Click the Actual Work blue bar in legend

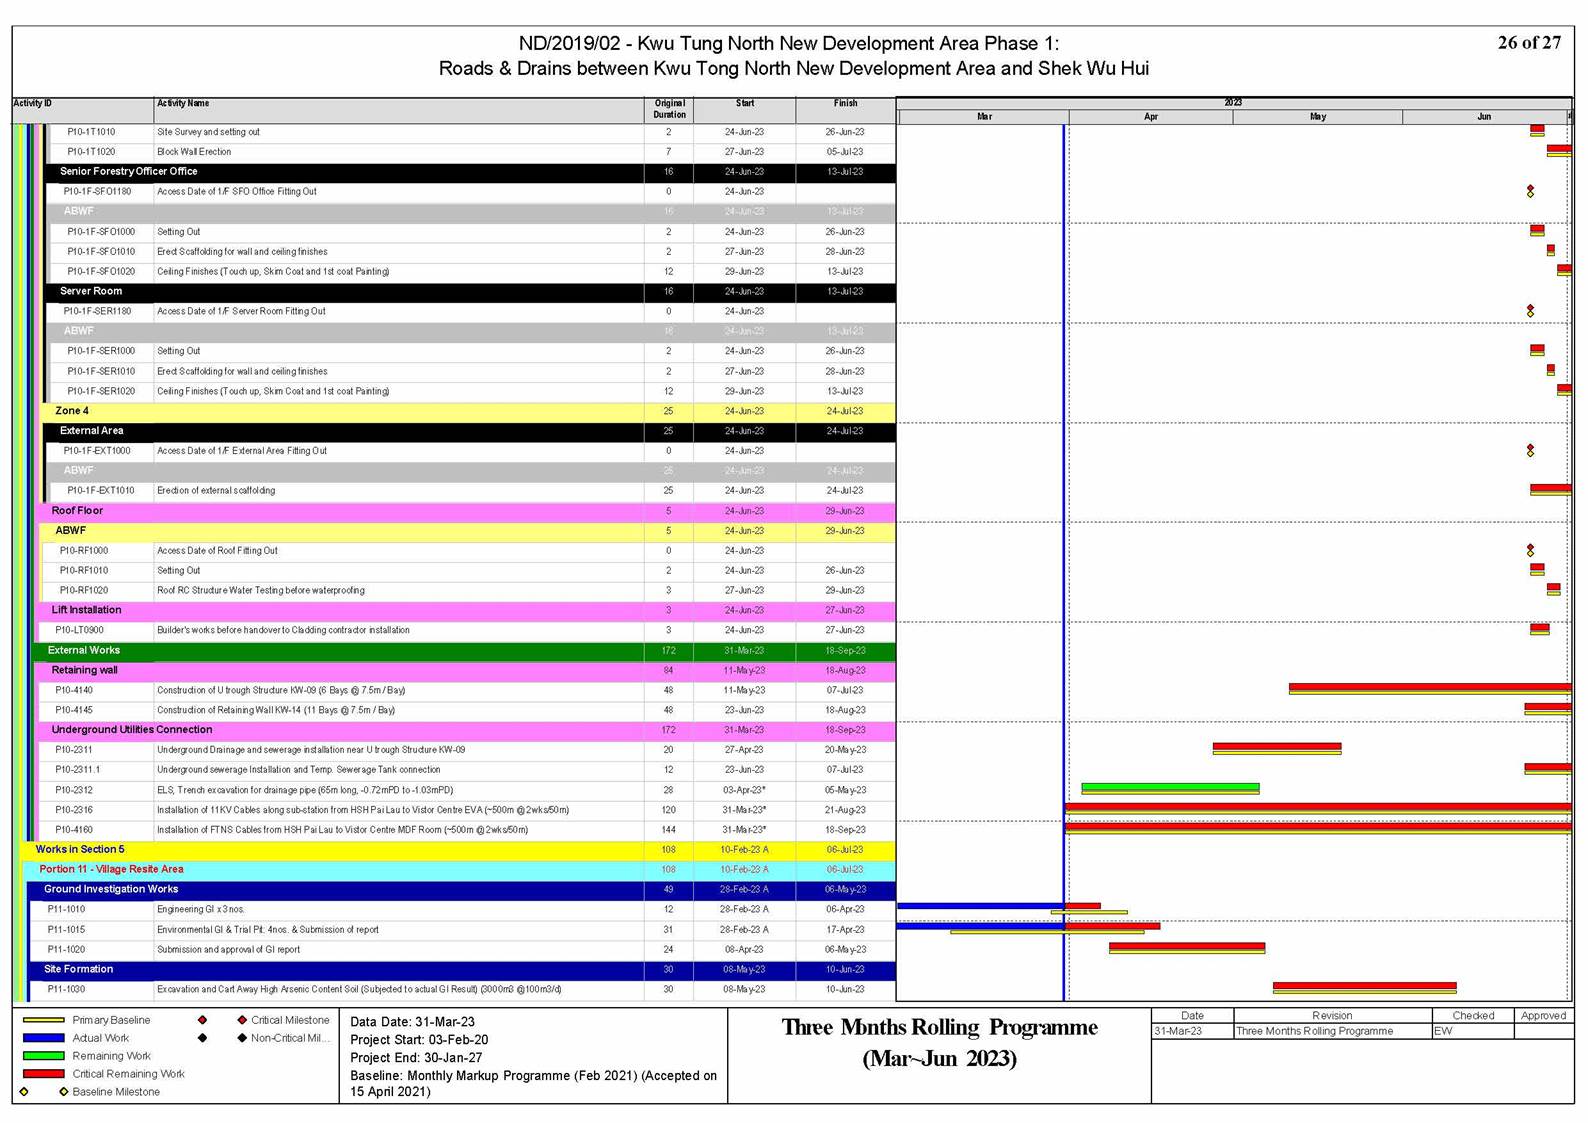point(43,1038)
